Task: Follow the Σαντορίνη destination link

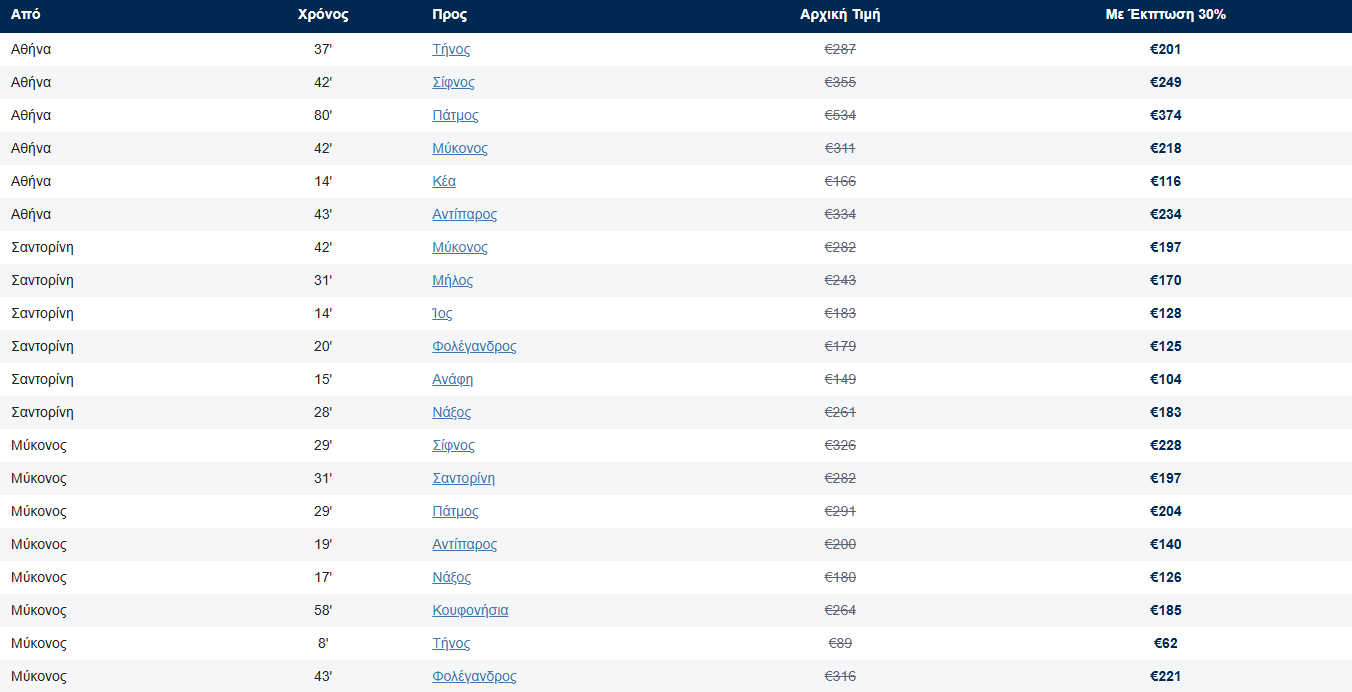Action: (x=463, y=478)
